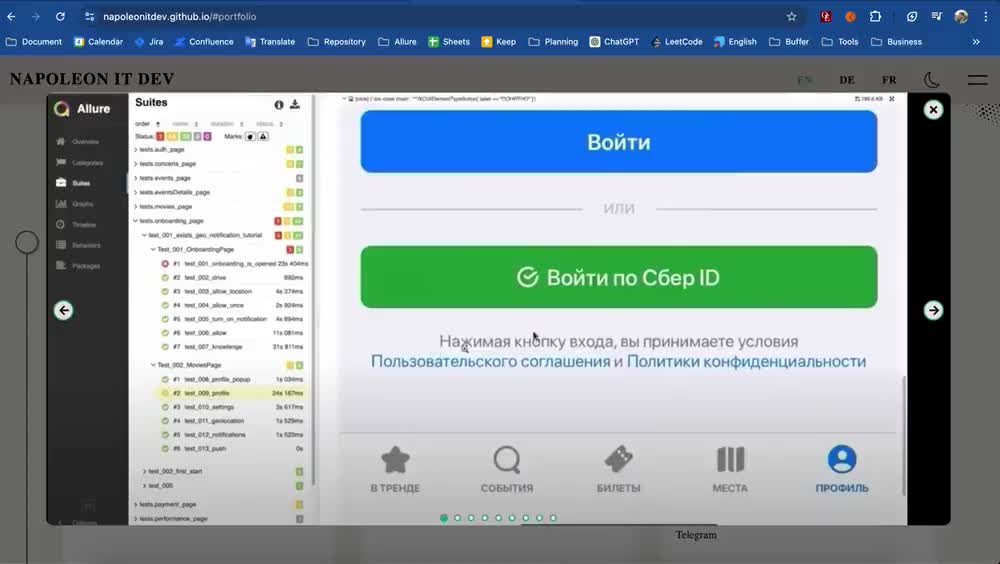
Task: Open Пользовательского соглашения link
Action: (x=490, y=362)
